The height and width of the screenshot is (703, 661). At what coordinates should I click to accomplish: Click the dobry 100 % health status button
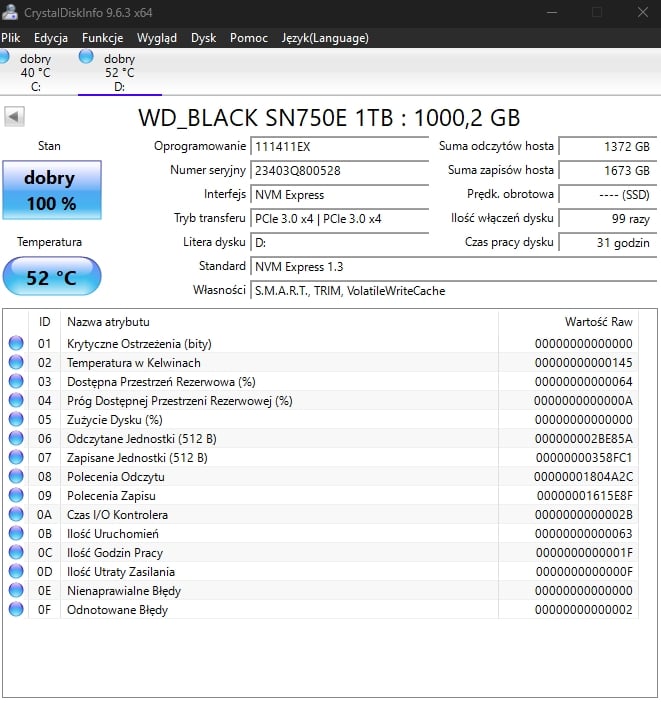point(50,190)
